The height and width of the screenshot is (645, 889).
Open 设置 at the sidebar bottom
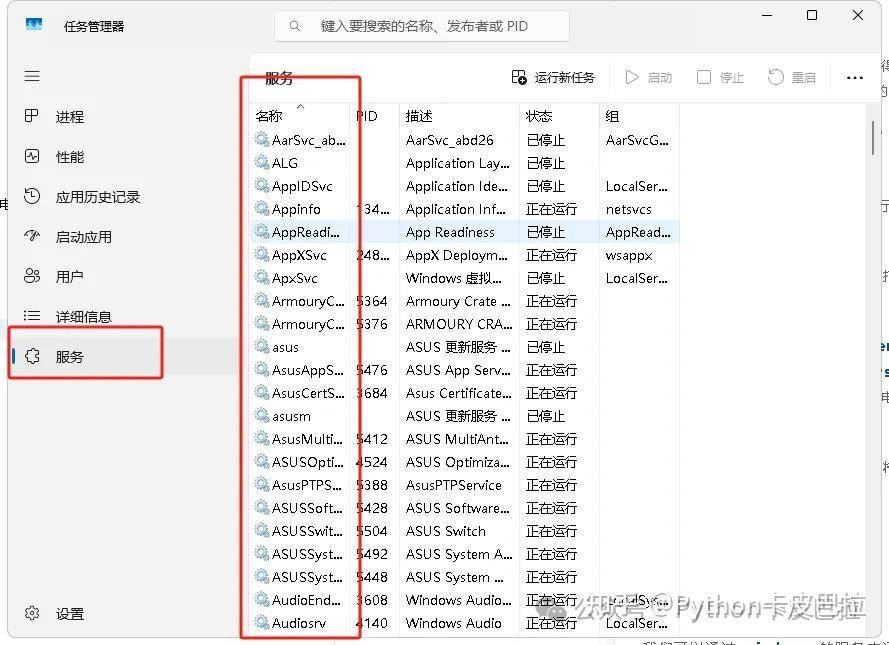coord(70,614)
